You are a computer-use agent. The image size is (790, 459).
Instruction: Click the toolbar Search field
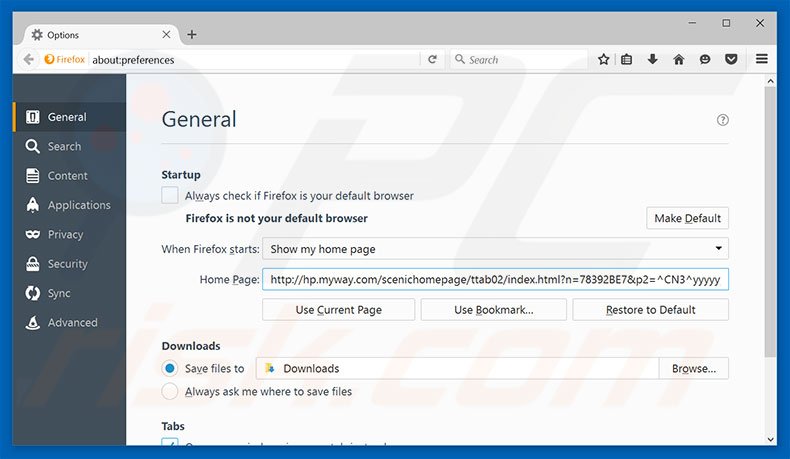point(519,59)
